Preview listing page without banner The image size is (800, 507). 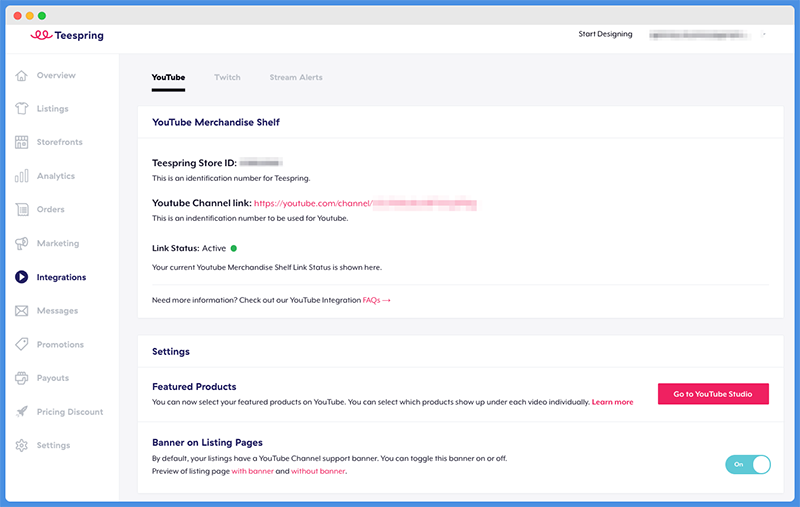(318, 471)
